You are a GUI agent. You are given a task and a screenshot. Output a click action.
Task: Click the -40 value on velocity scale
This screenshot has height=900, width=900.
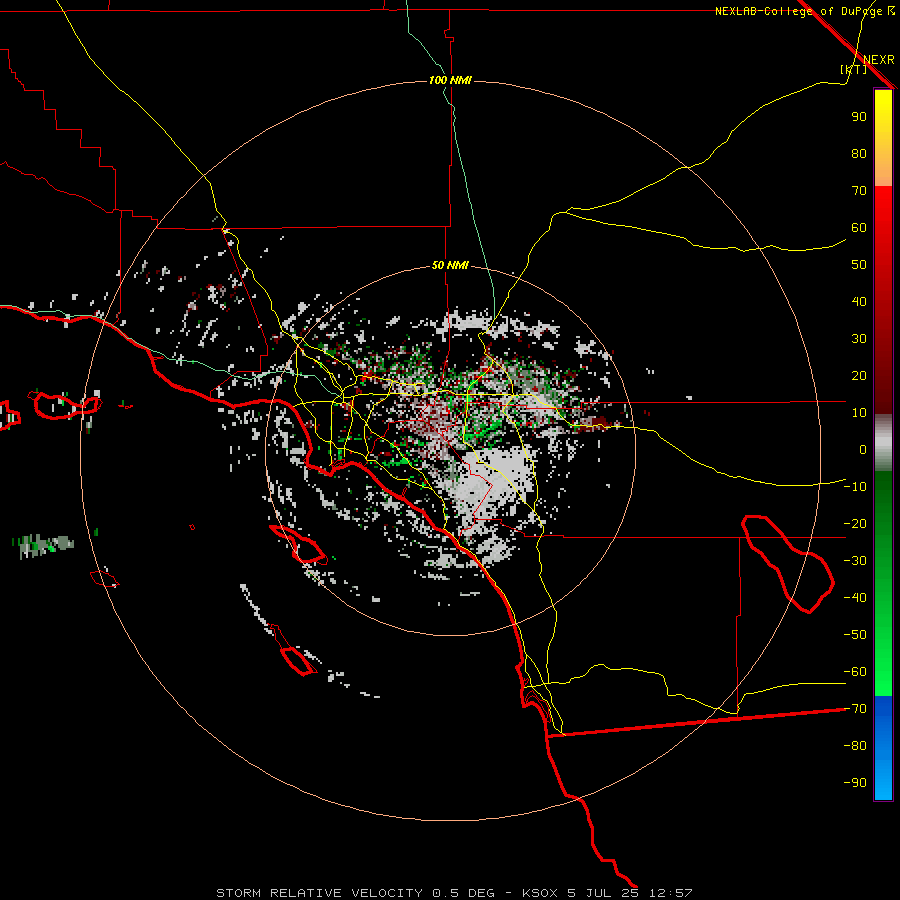(x=855, y=598)
